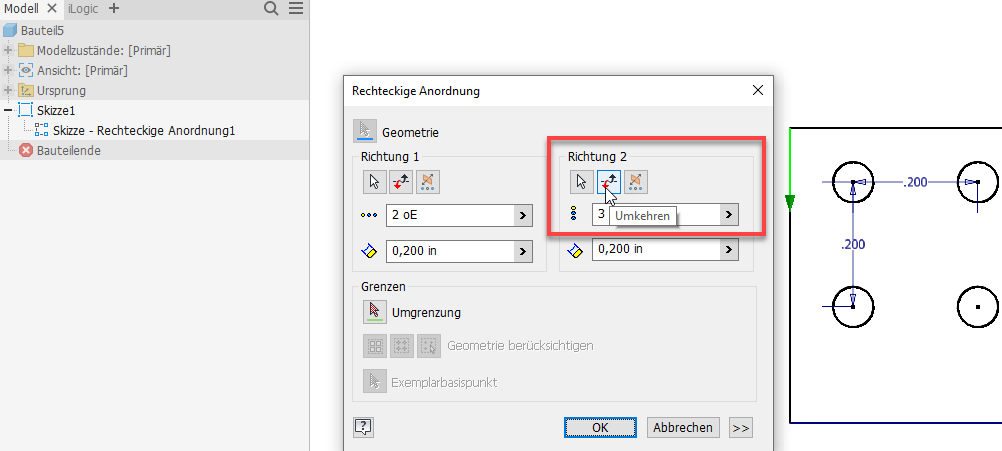Confirm the pattern with OK
This screenshot has height=451, width=1002.
600,427
